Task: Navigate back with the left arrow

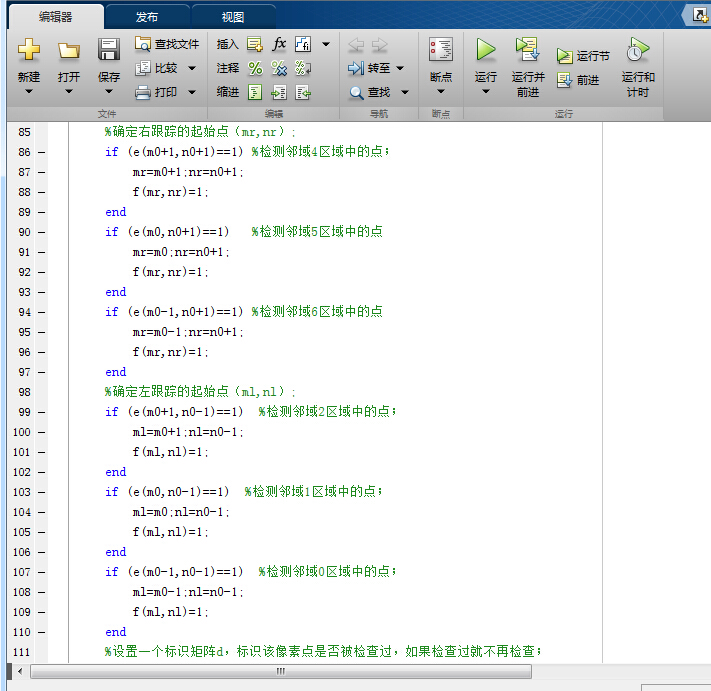Action: pos(356,44)
